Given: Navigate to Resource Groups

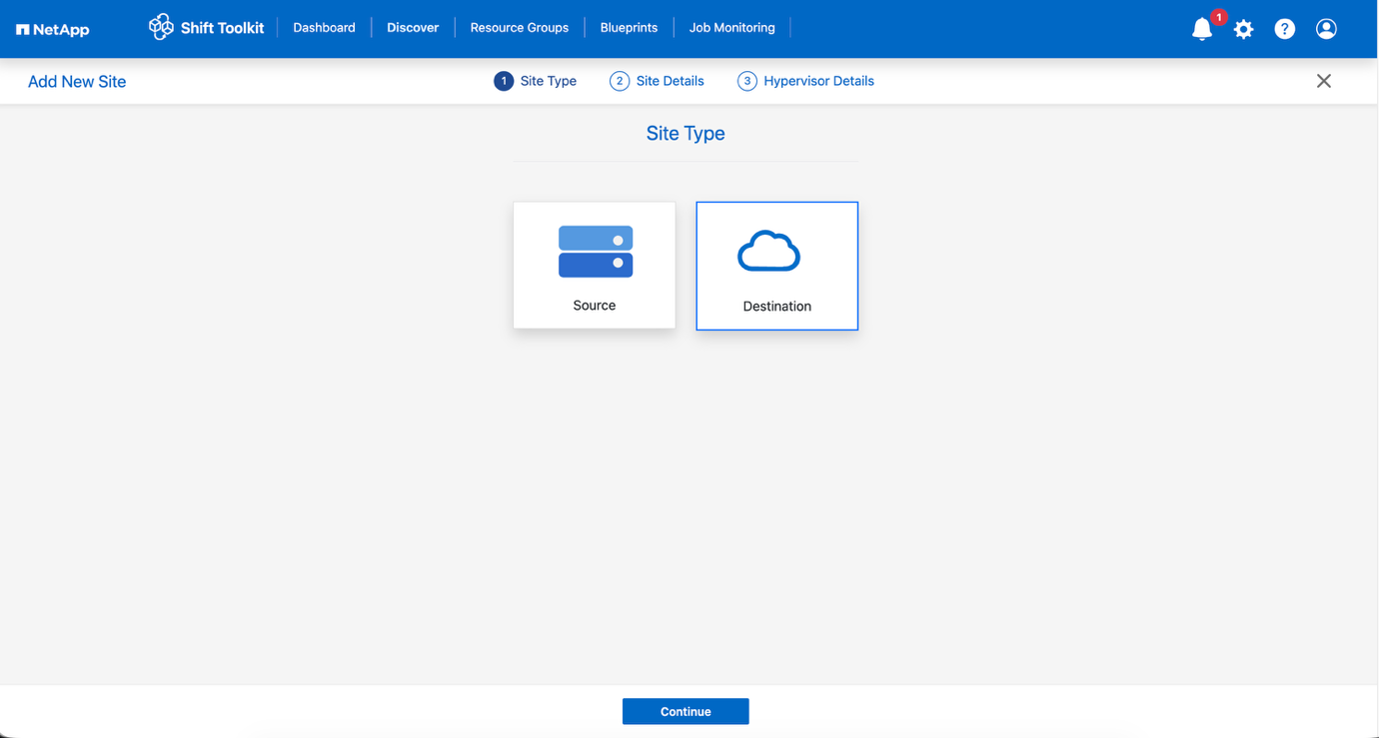Looking at the screenshot, I should pos(519,27).
